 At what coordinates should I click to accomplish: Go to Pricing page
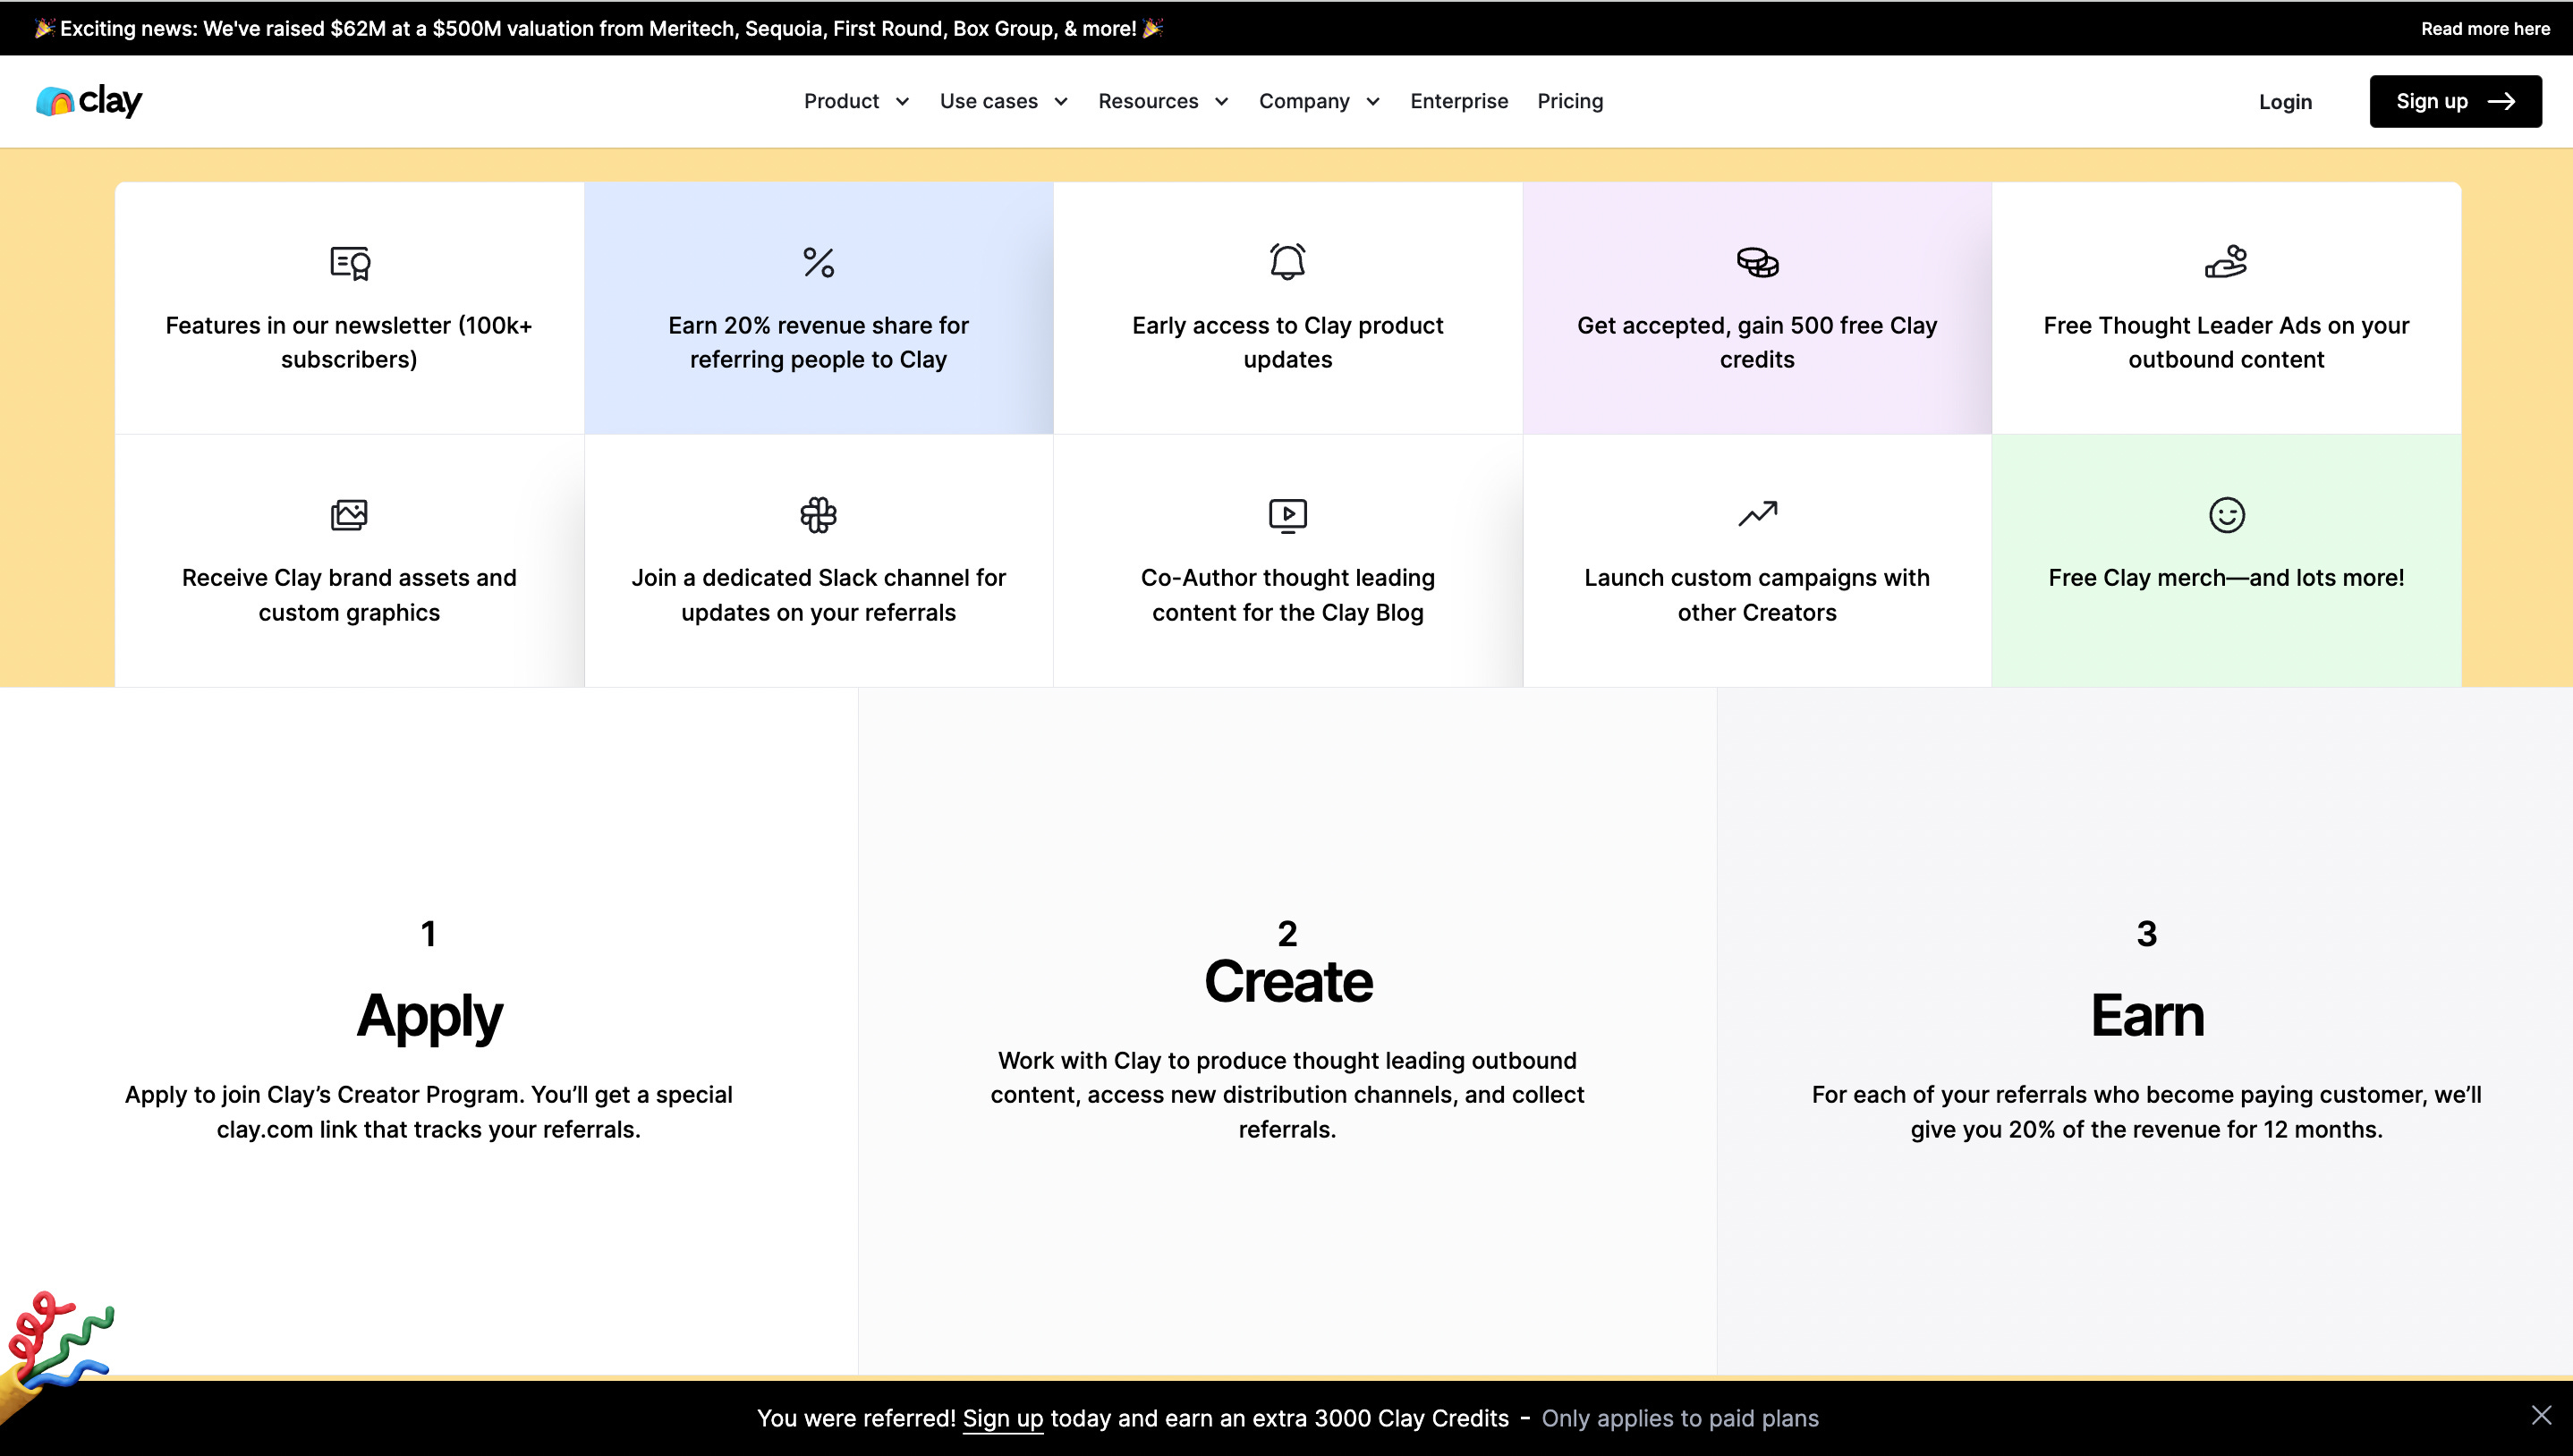pos(1570,101)
